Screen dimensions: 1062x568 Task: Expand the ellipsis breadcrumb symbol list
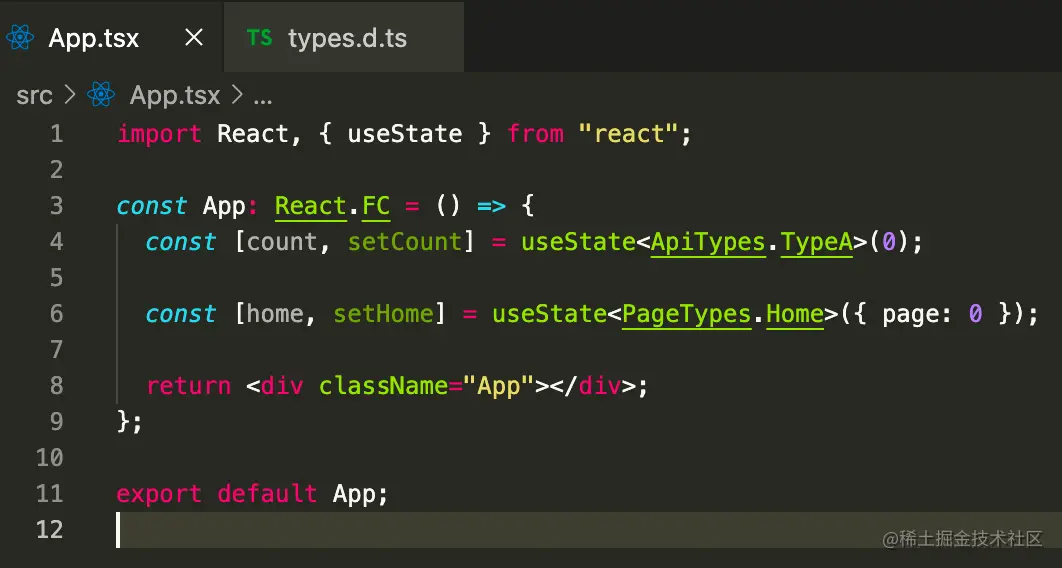263,96
